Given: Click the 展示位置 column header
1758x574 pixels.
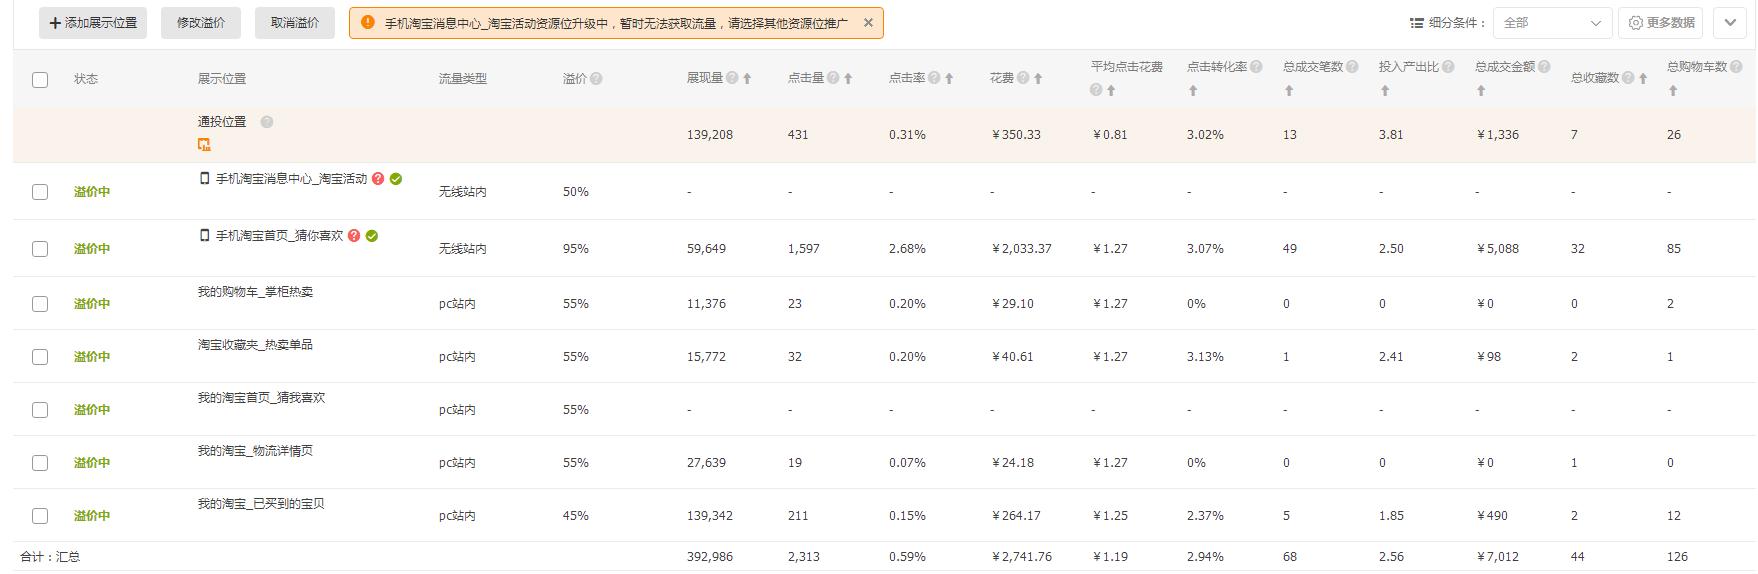Looking at the screenshot, I should pyautogui.click(x=222, y=79).
